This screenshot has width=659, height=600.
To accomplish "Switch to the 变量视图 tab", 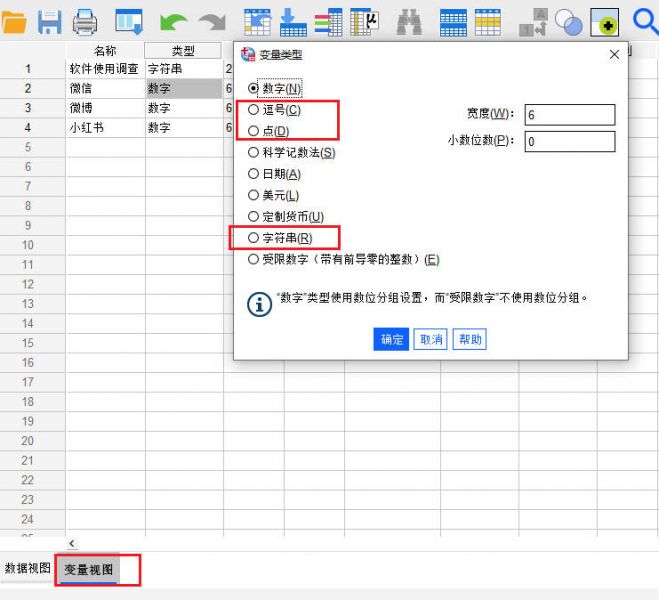I will click(88, 570).
